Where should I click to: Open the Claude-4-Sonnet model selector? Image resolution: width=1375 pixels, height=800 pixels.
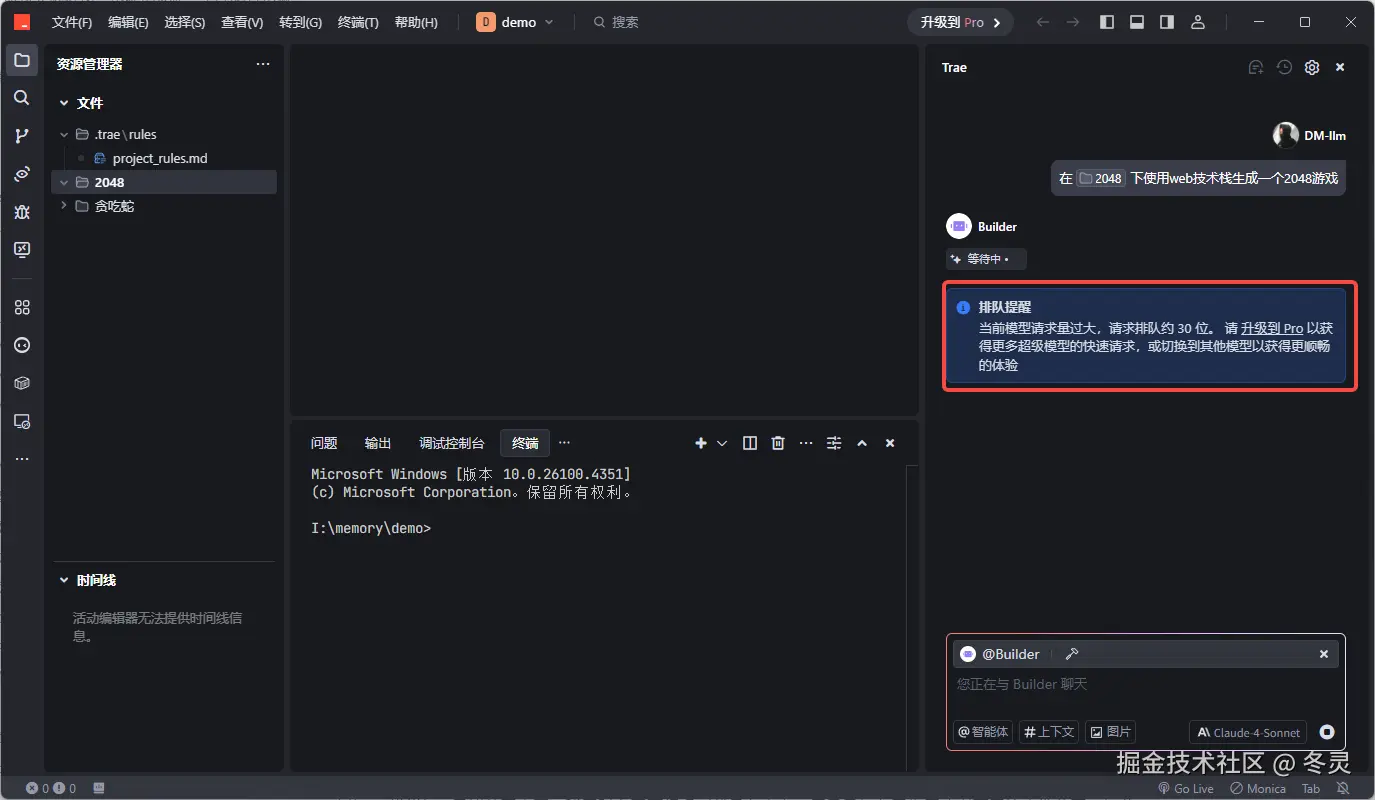[1247, 731]
